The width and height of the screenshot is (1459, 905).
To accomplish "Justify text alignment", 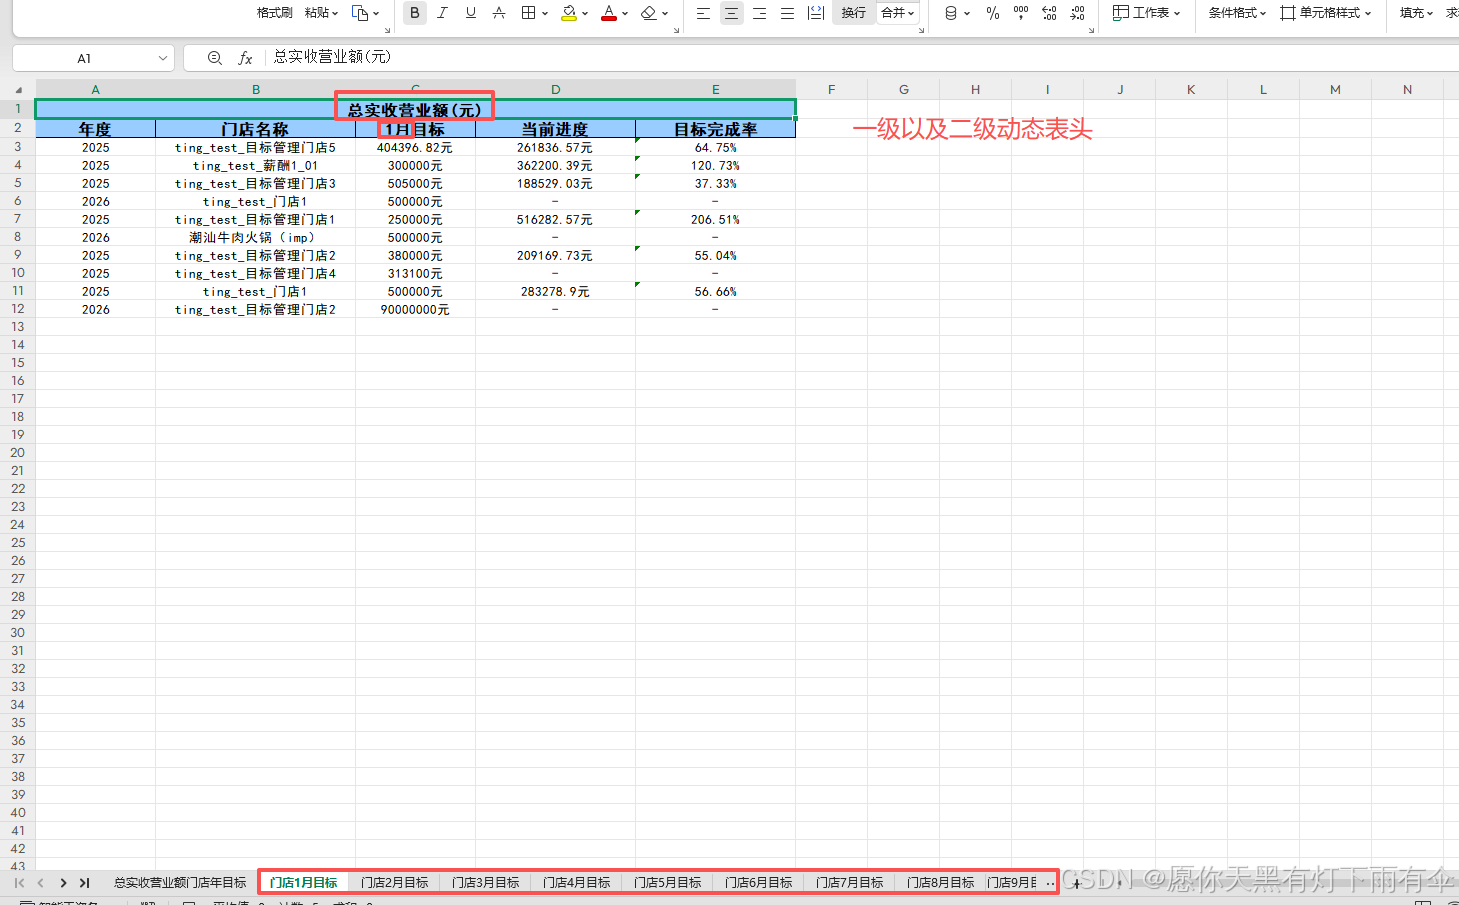I will click(787, 13).
